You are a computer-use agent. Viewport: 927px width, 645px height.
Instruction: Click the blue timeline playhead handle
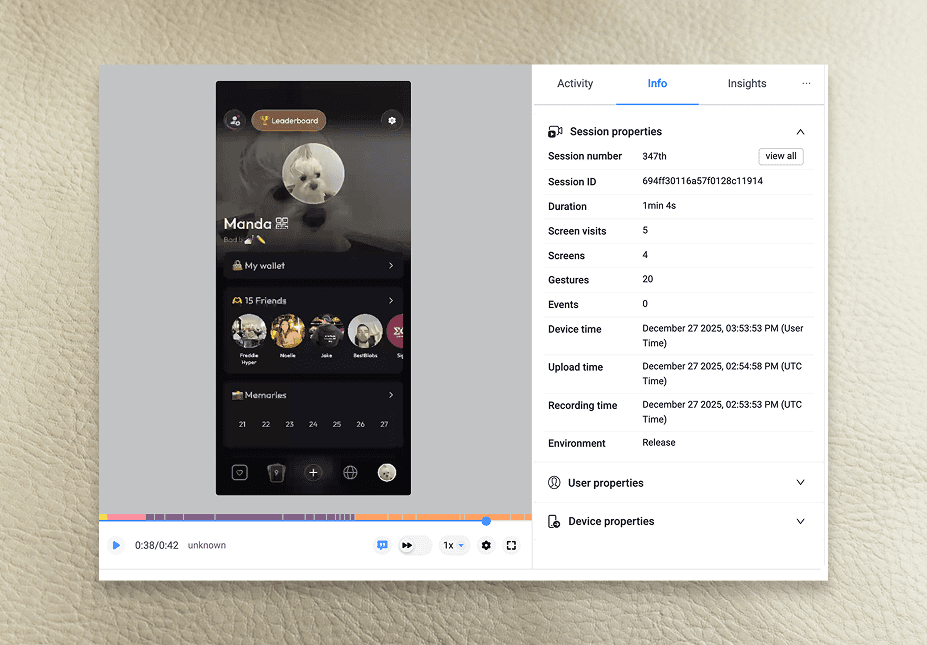(x=486, y=521)
